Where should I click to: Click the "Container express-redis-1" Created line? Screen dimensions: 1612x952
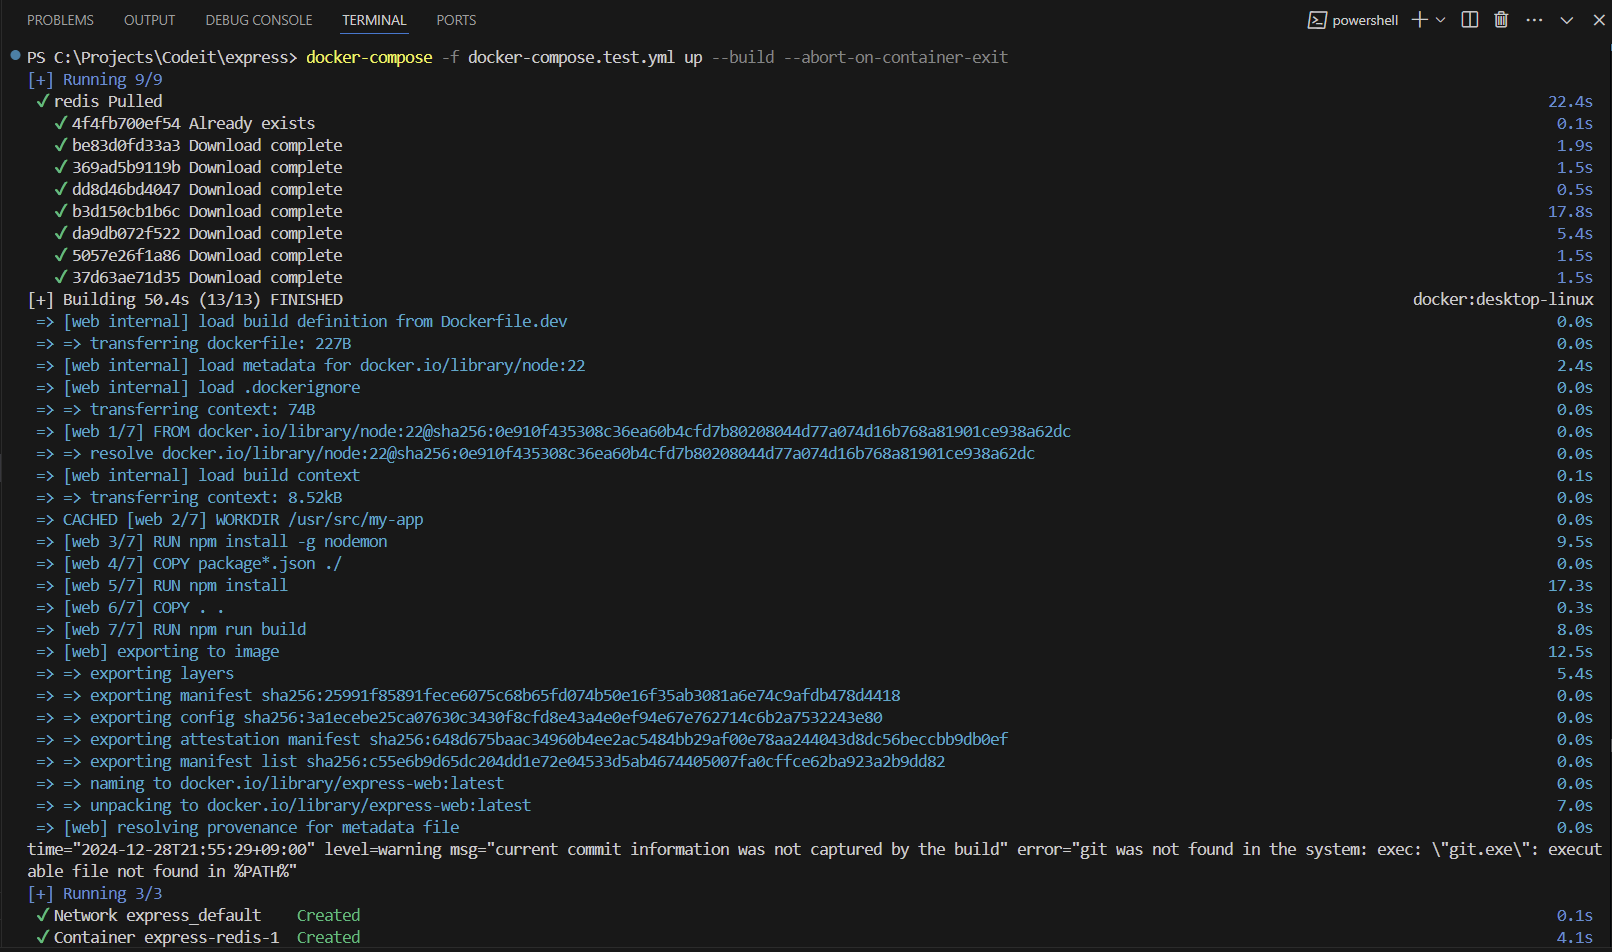click(x=198, y=937)
